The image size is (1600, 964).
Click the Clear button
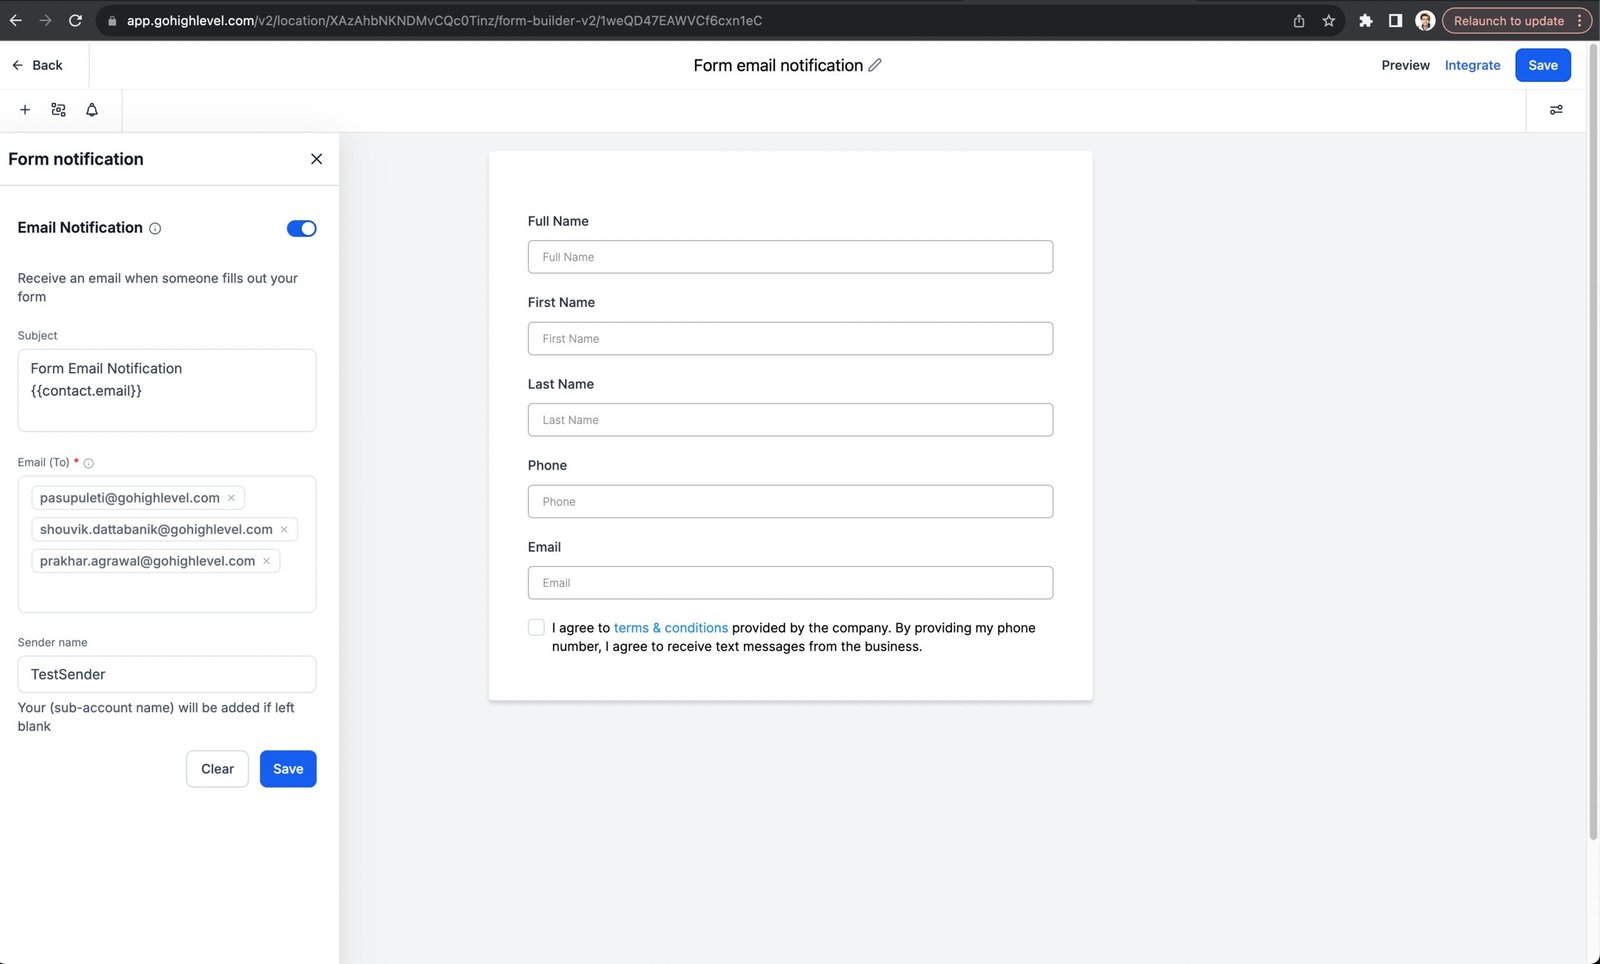click(217, 769)
